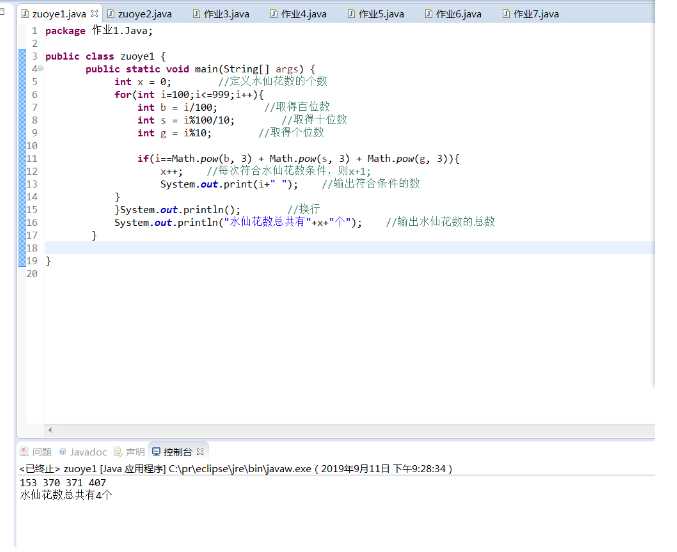
Task: Click line number 20 in the gutter
Action: (32, 273)
